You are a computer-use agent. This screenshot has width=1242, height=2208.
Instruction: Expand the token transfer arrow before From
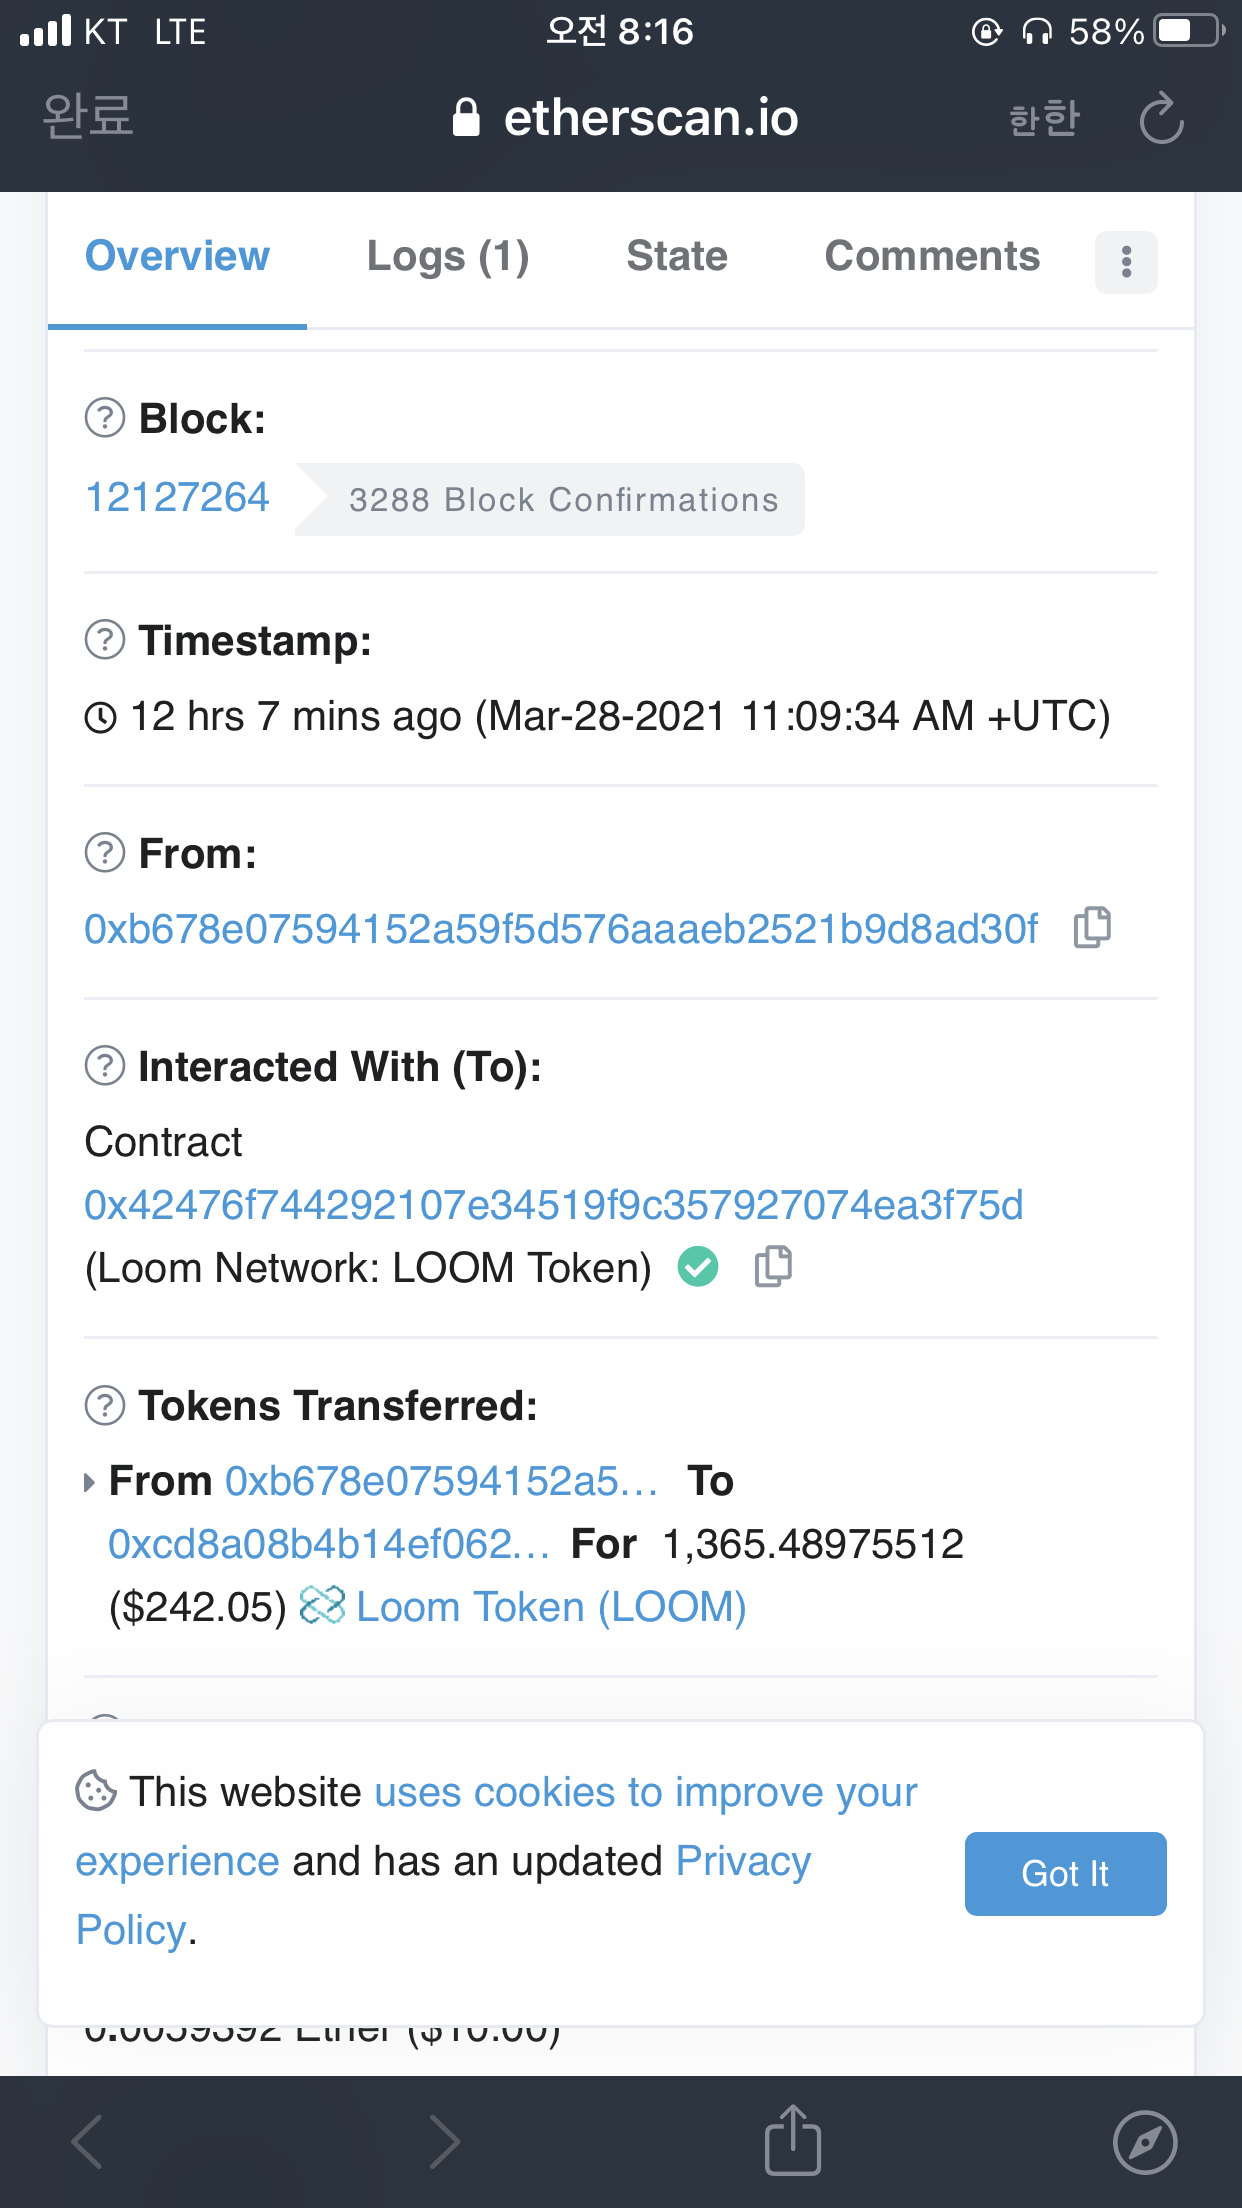(90, 1482)
